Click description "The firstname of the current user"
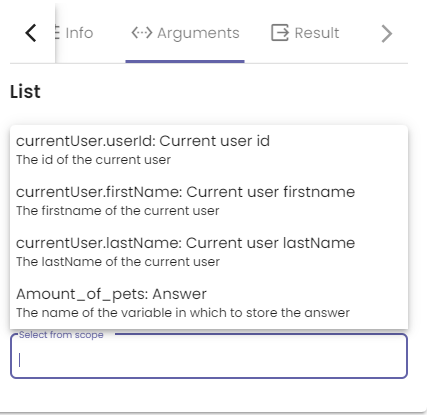 118,211
